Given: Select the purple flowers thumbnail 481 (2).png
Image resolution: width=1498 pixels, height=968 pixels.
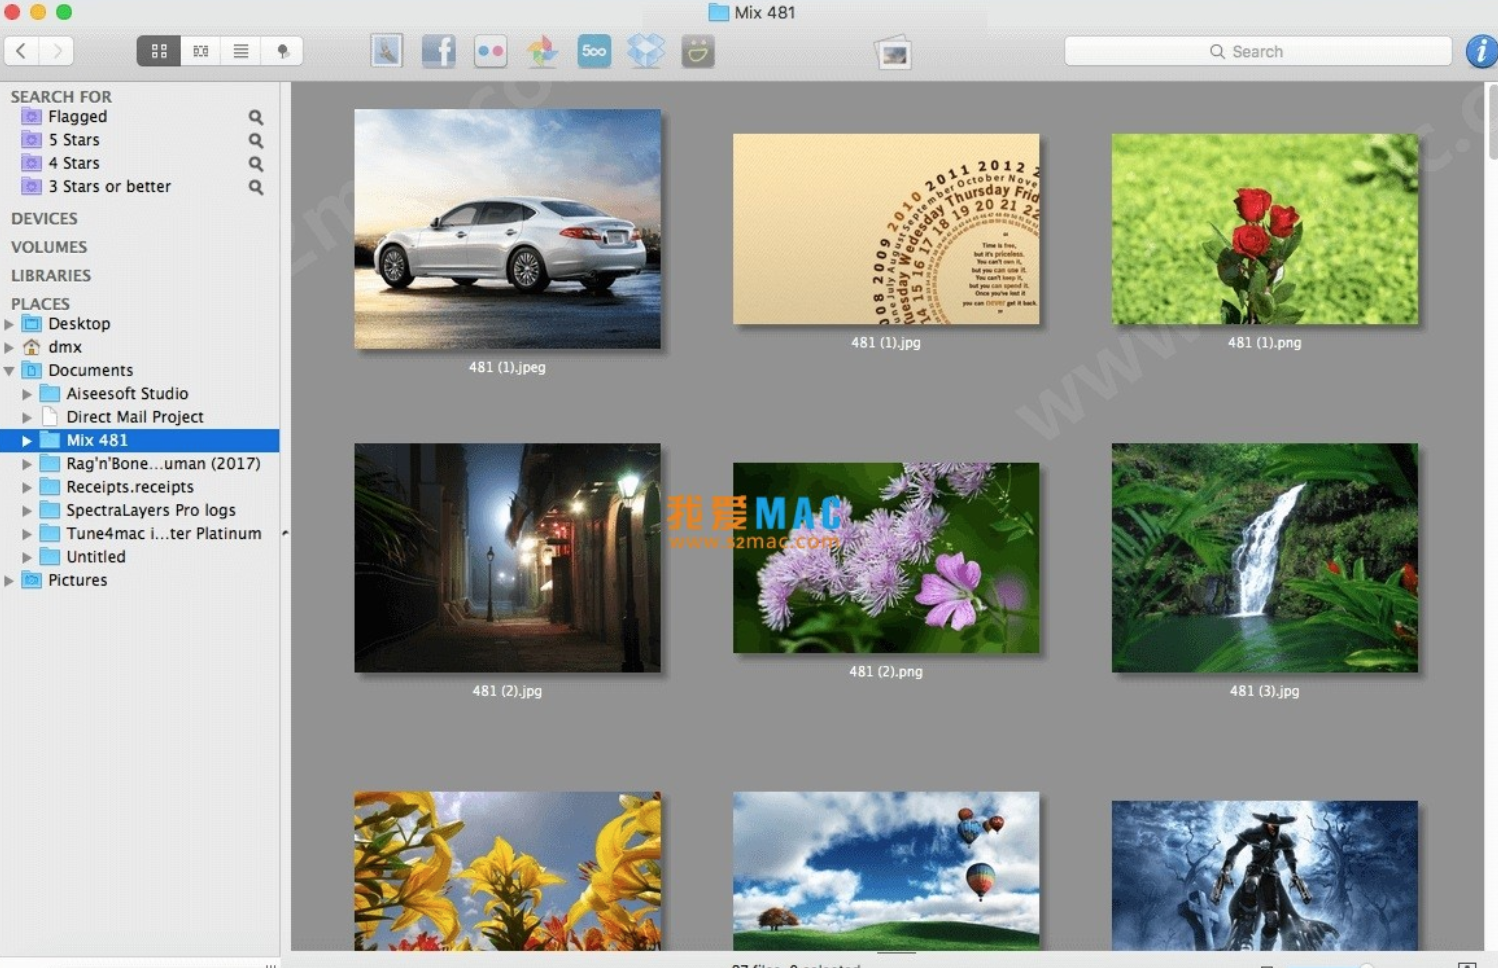Looking at the screenshot, I should point(886,558).
